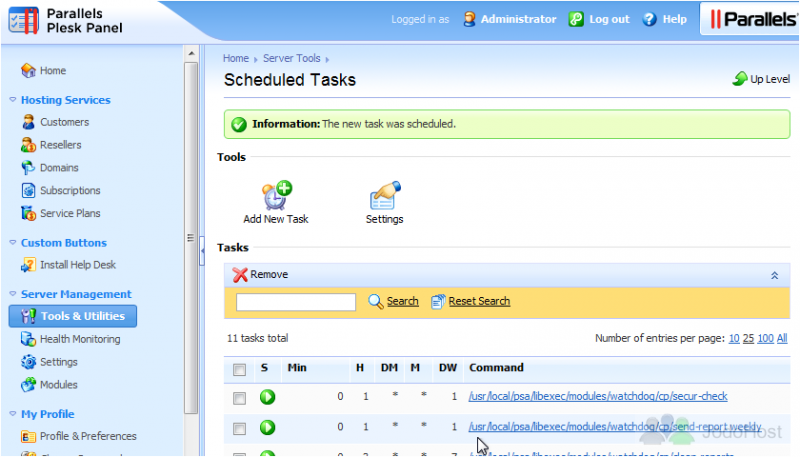This screenshot has width=800, height=457.
Task: Open the send-report weekly command link
Action: pyautogui.click(x=615, y=427)
